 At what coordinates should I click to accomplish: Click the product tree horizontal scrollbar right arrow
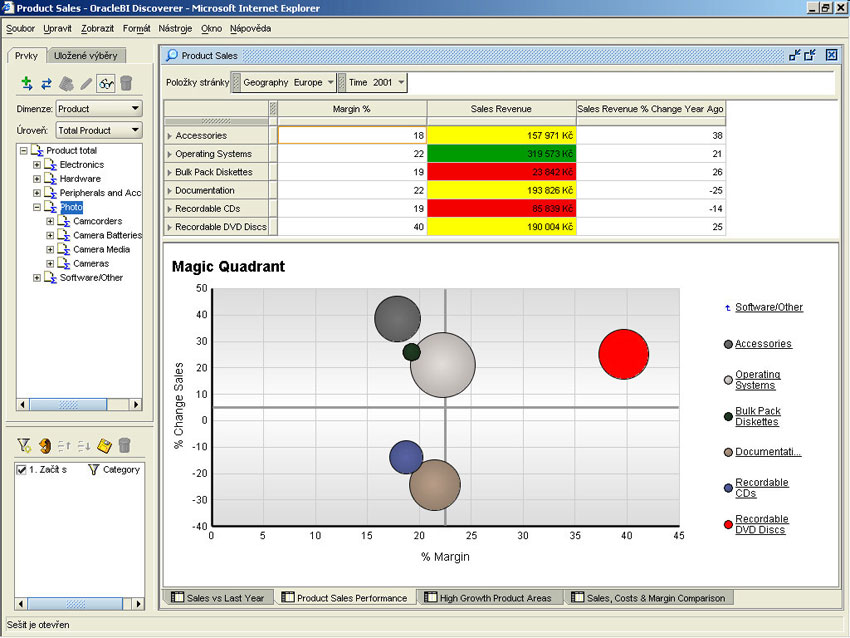pos(136,404)
